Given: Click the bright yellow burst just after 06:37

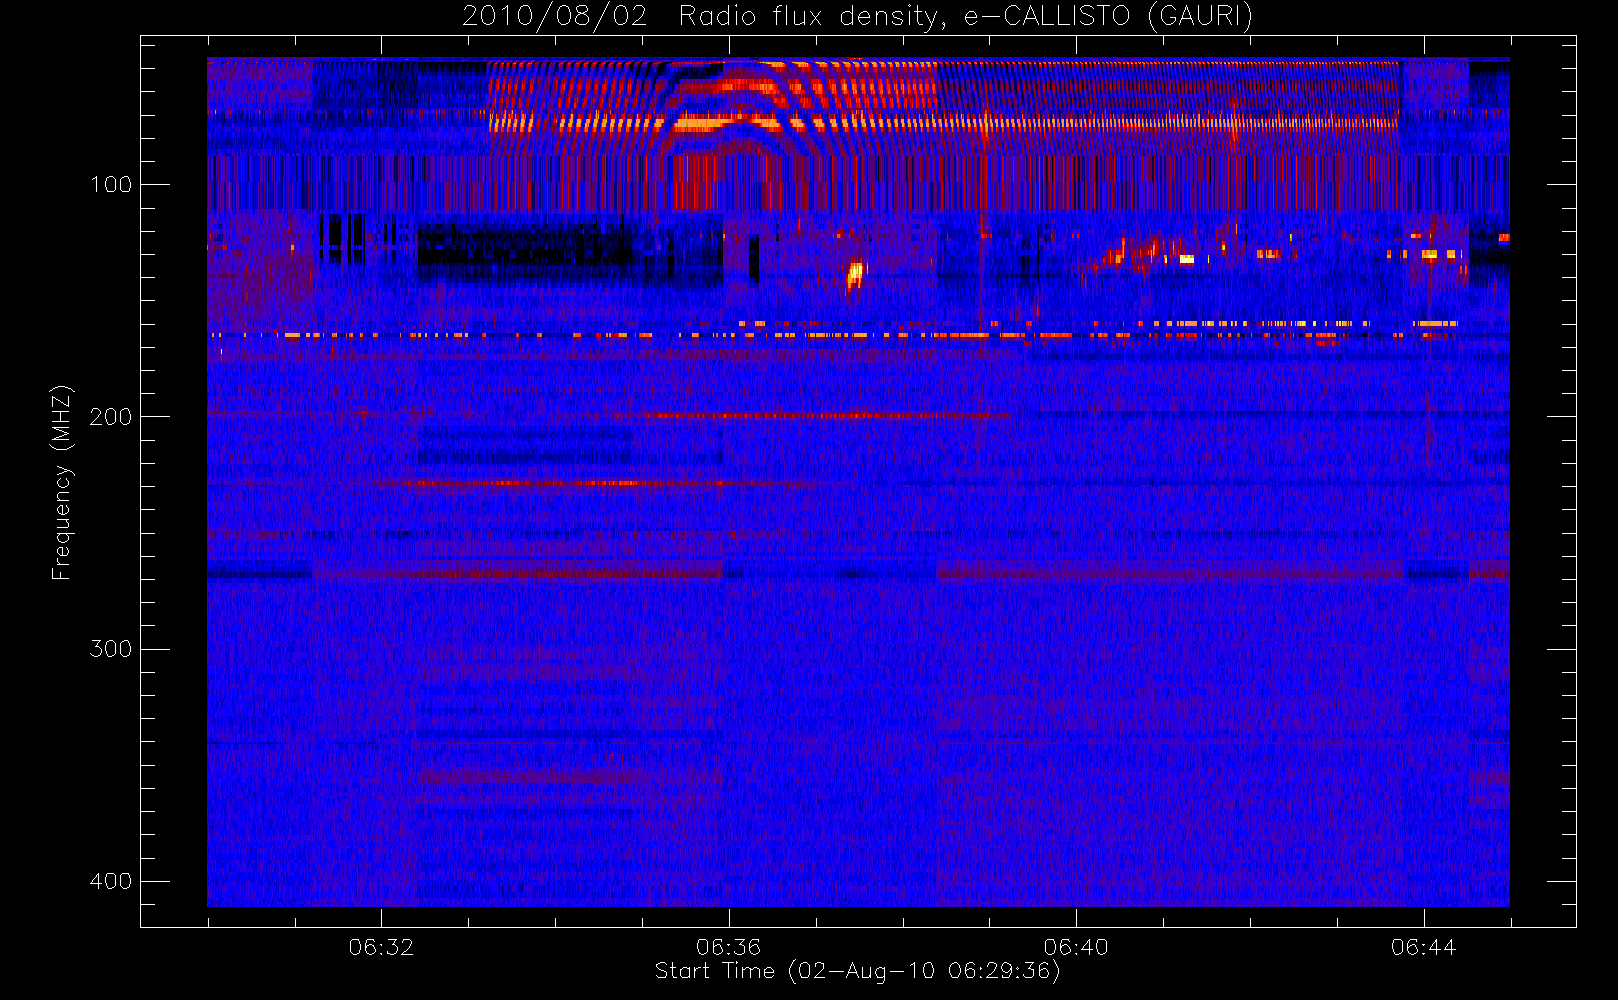Looking at the screenshot, I should tap(855, 275).
